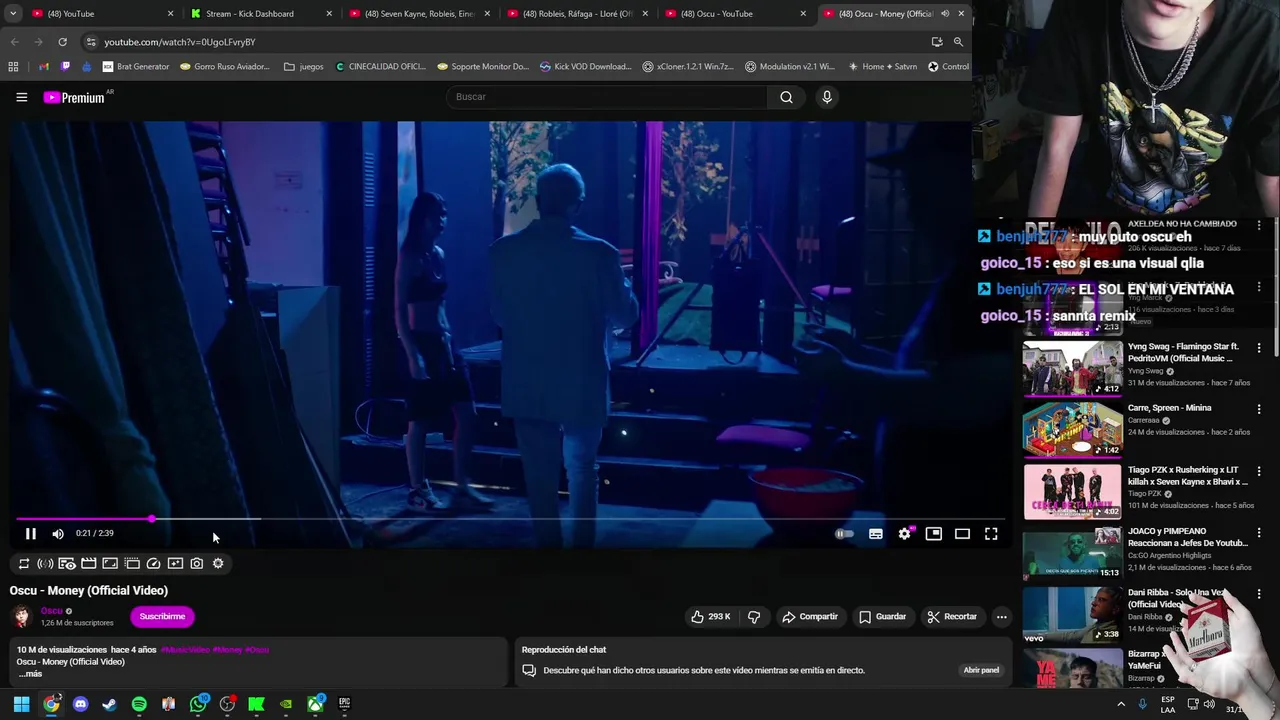The image size is (1280, 720).
Task: Open the extension settings gear below the video
Action: point(218,564)
